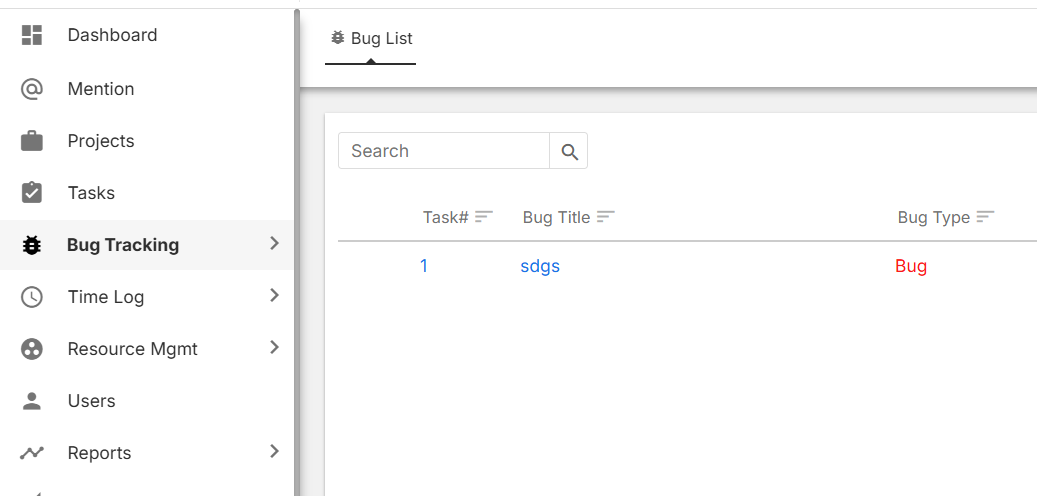The width and height of the screenshot is (1037, 496).
Task: Click the Mention at-sign icon
Action: (32, 89)
